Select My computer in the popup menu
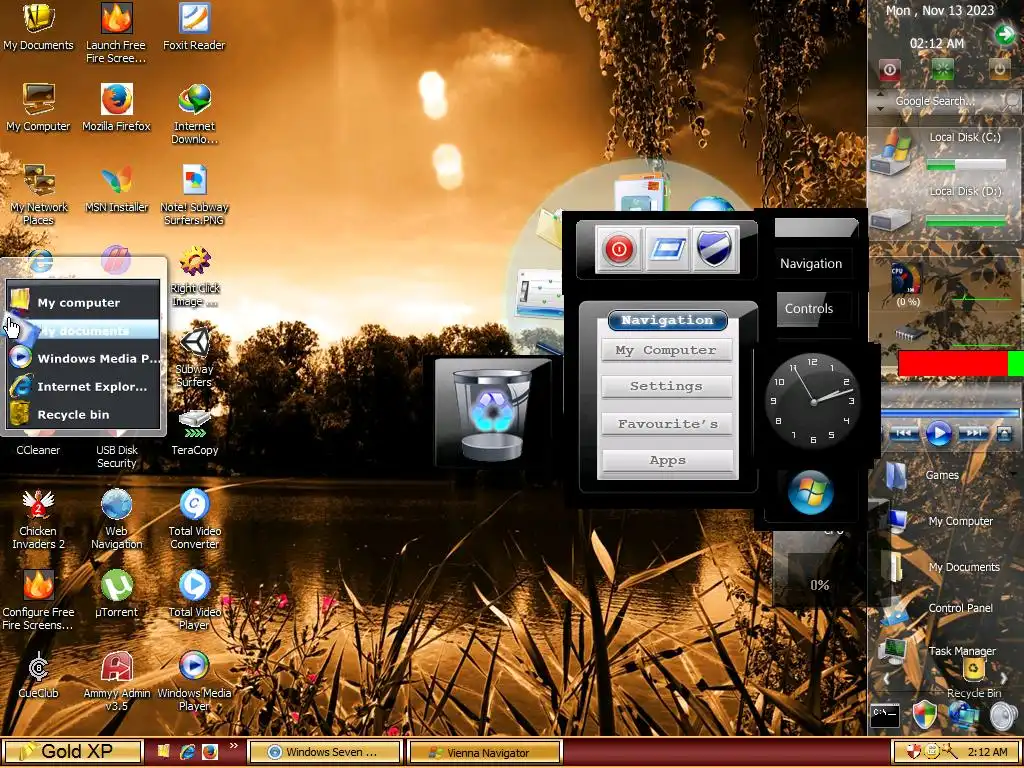The width and height of the screenshot is (1024, 768). 83,302
